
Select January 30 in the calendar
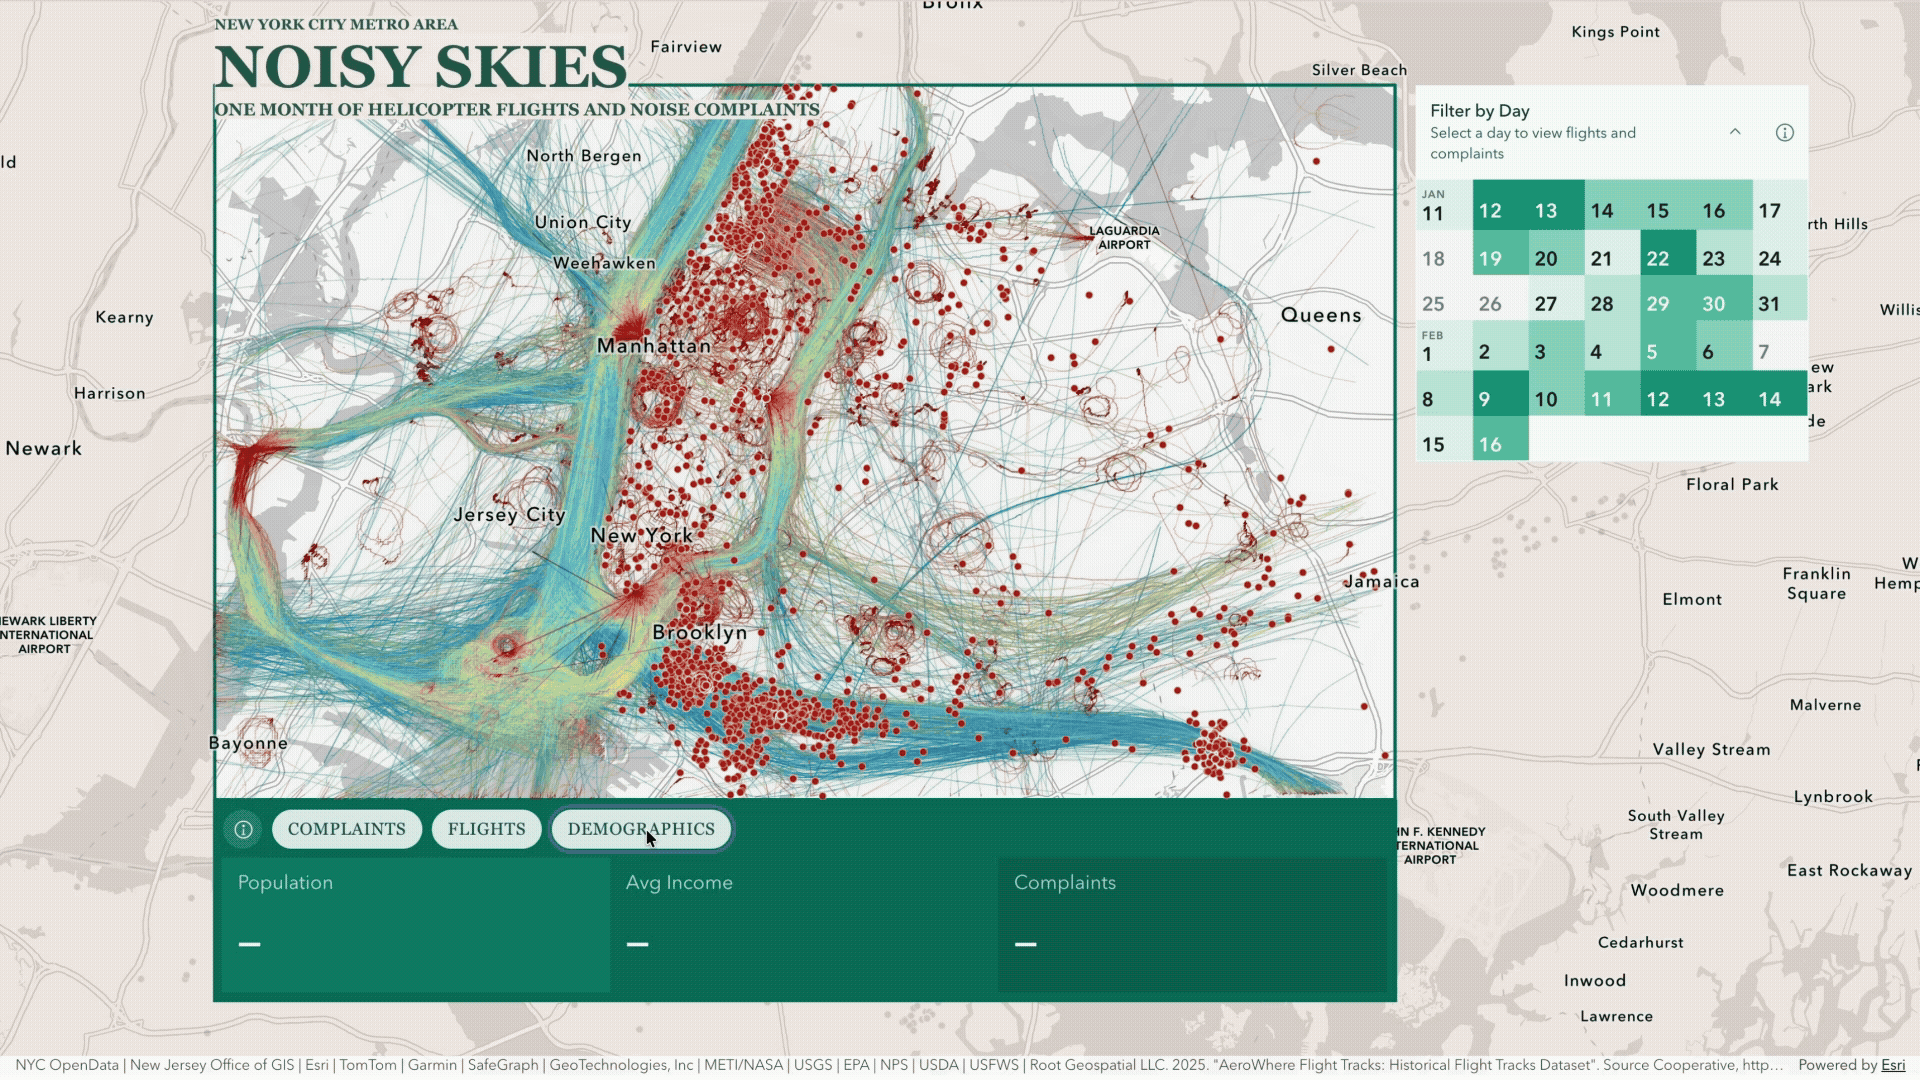[x=1724, y=298]
